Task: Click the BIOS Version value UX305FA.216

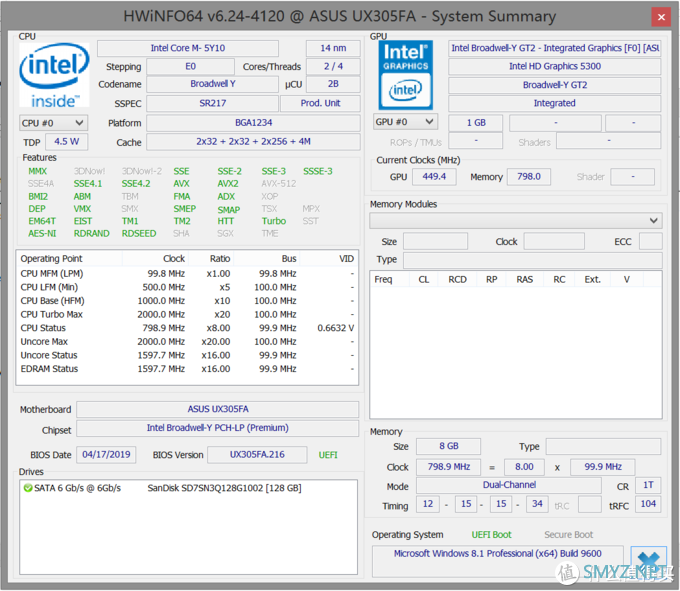Action: (x=257, y=455)
